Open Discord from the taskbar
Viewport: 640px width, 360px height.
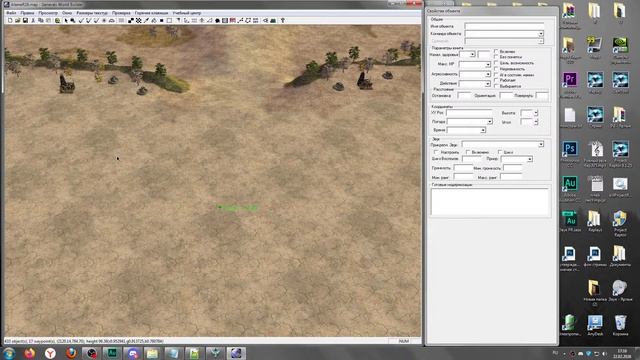pyautogui.click(x=133, y=353)
